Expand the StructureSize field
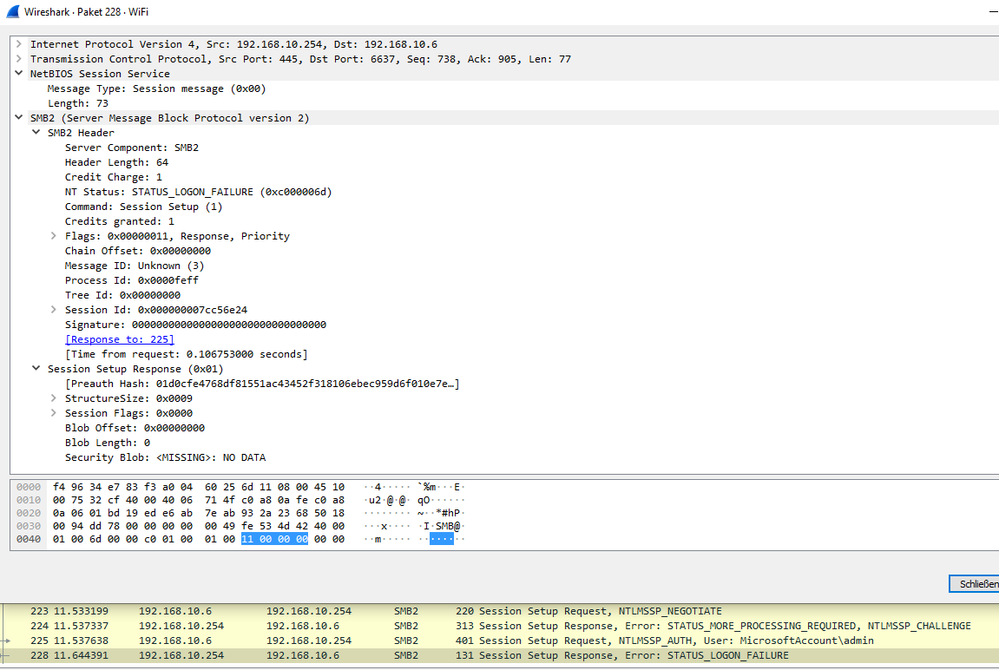This screenshot has height=670, width=999. (x=53, y=397)
